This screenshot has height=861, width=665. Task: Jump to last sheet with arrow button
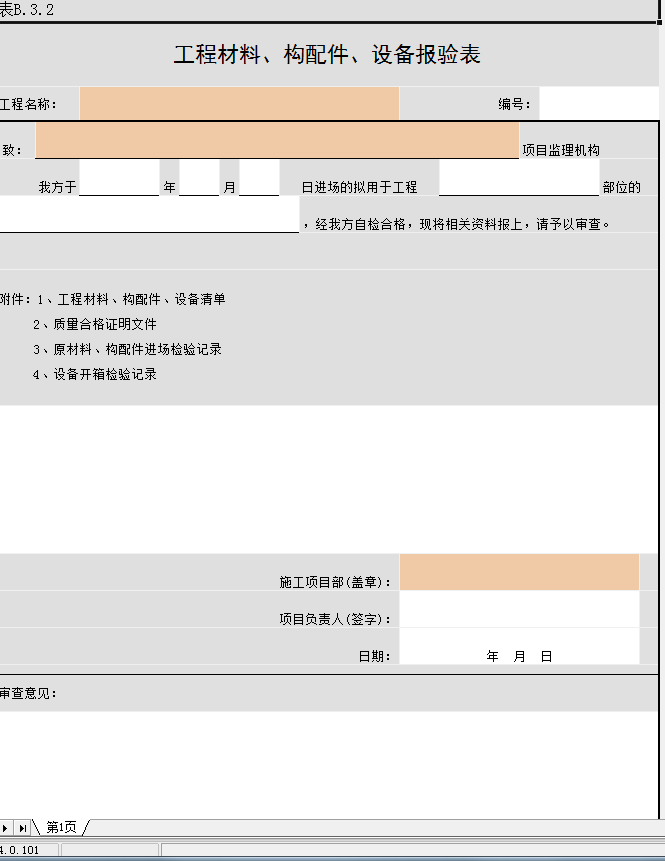(x=22, y=828)
